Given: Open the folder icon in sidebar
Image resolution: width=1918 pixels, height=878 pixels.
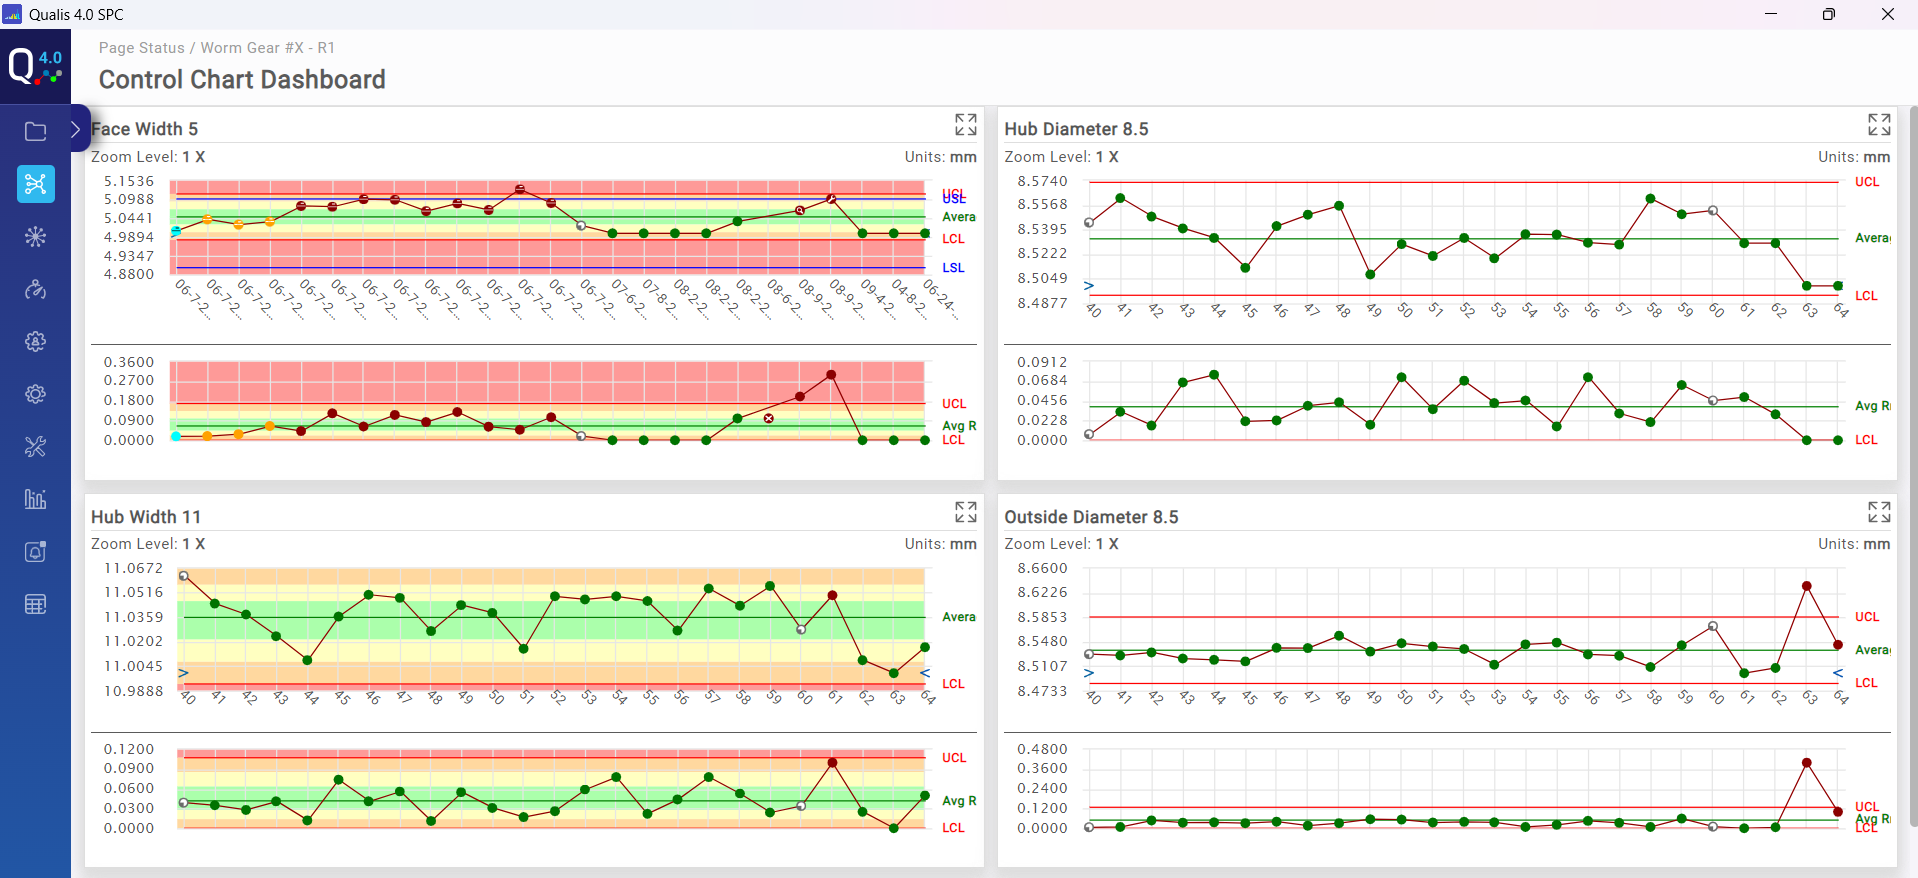Looking at the screenshot, I should [35, 131].
